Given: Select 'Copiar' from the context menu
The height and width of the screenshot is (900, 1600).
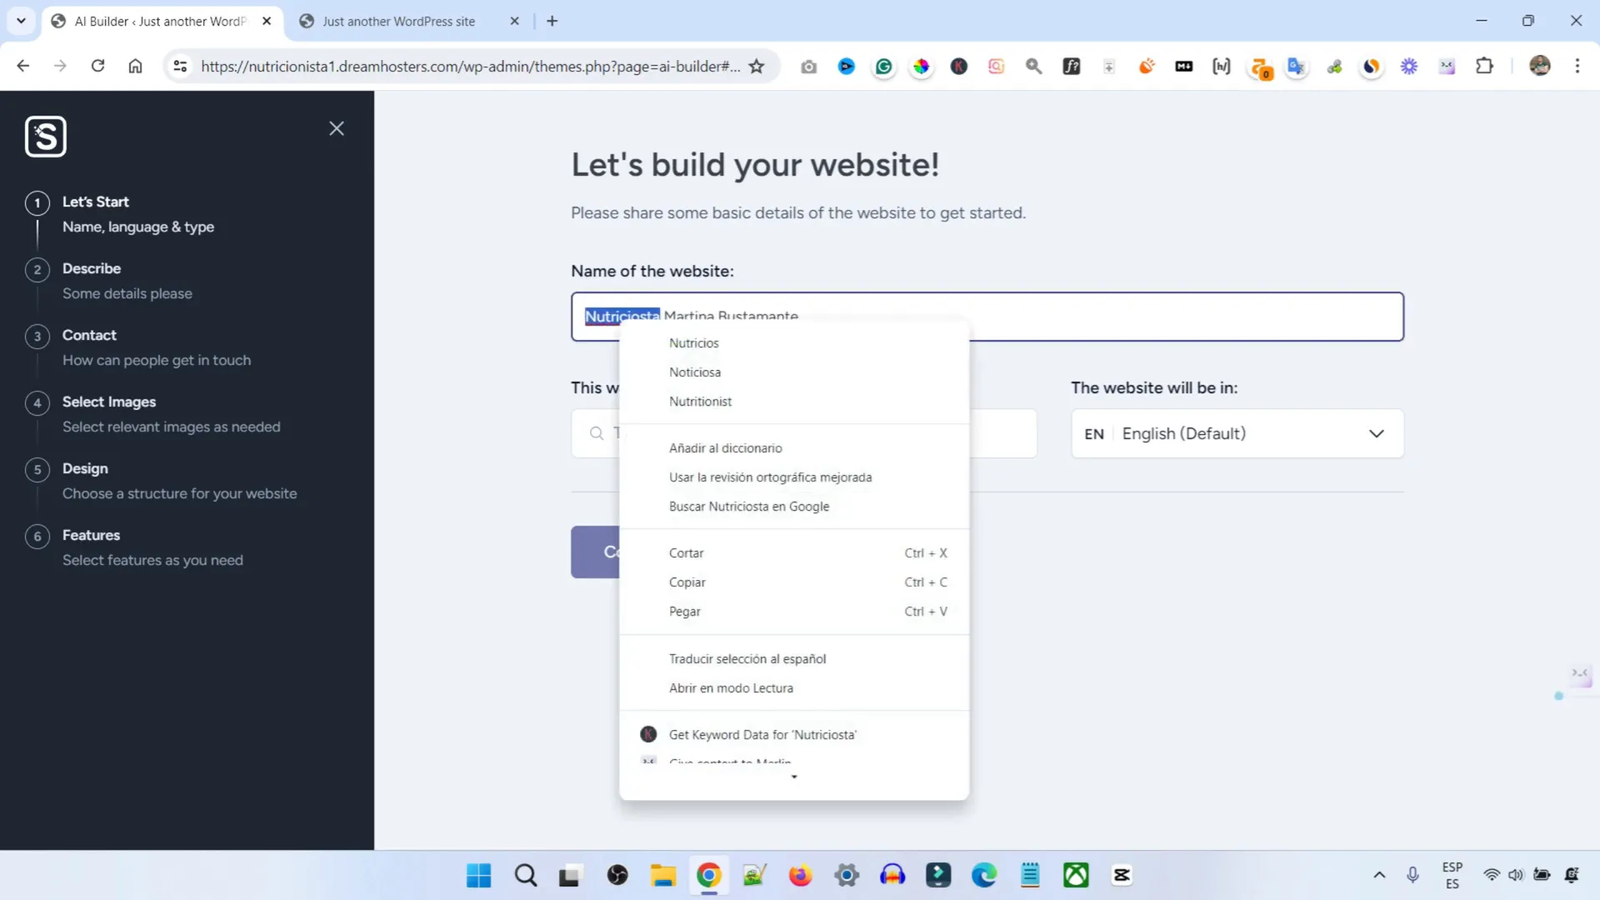Looking at the screenshot, I should tap(687, 582).
